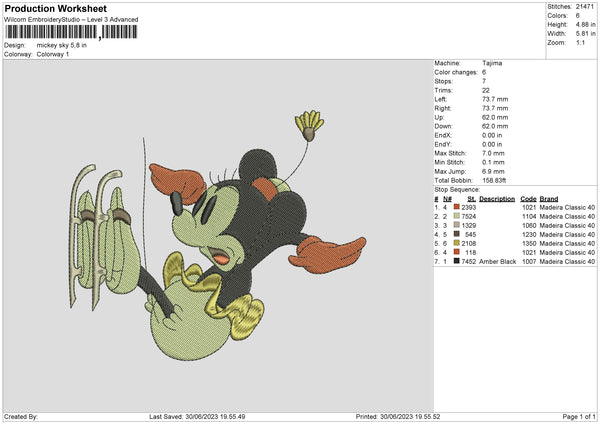Click the orange swatch in stop row 1

[x=457, y=207]
